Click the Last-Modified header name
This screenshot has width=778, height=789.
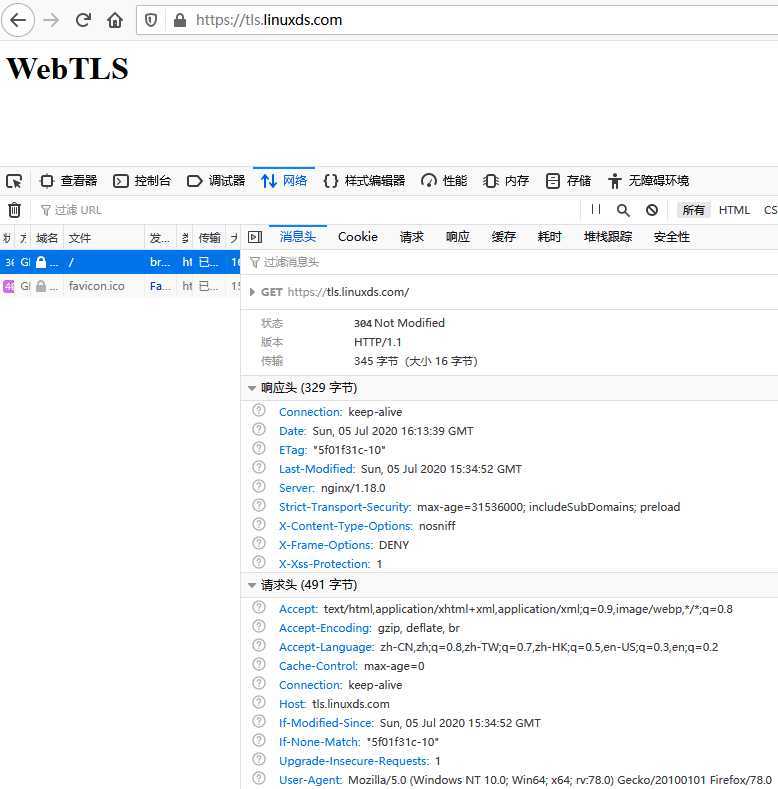coord(317,469)
